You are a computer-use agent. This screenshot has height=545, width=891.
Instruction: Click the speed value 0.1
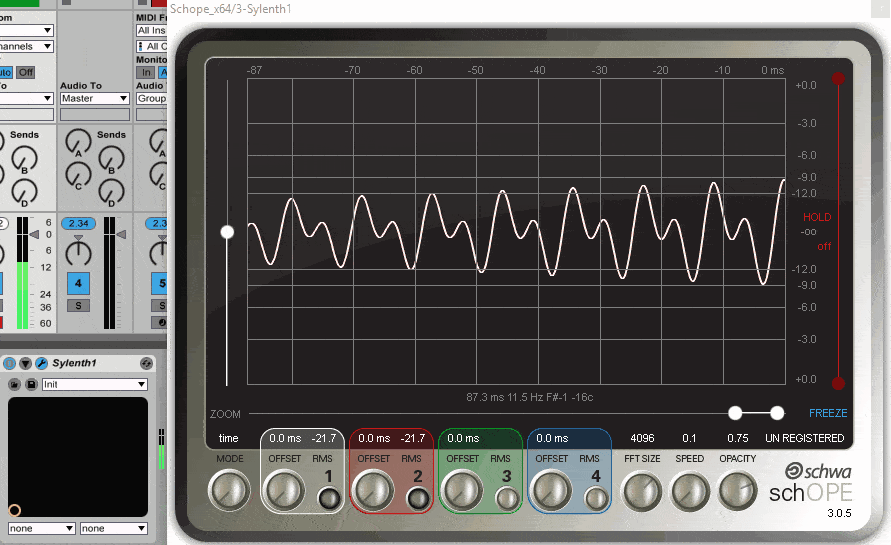pyautogui.click(x=689, y=438)
